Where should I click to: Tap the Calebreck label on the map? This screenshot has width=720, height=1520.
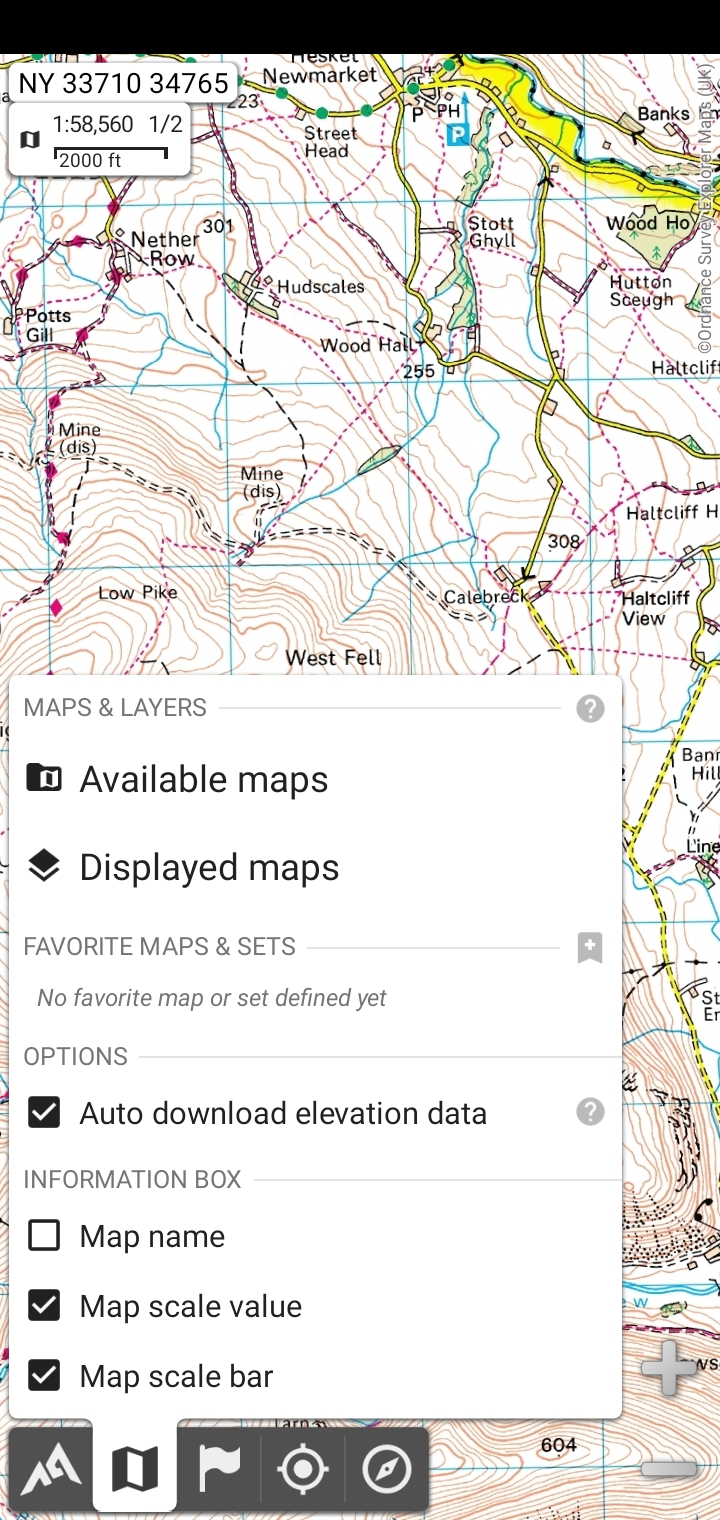pyautogui.click(x=484, y=597)
